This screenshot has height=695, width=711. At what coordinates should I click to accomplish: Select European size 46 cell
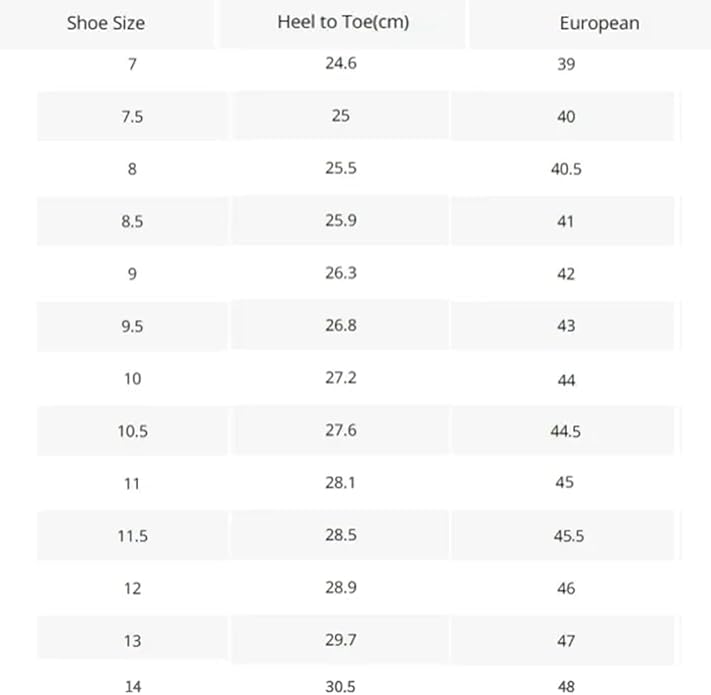point(566,588)
